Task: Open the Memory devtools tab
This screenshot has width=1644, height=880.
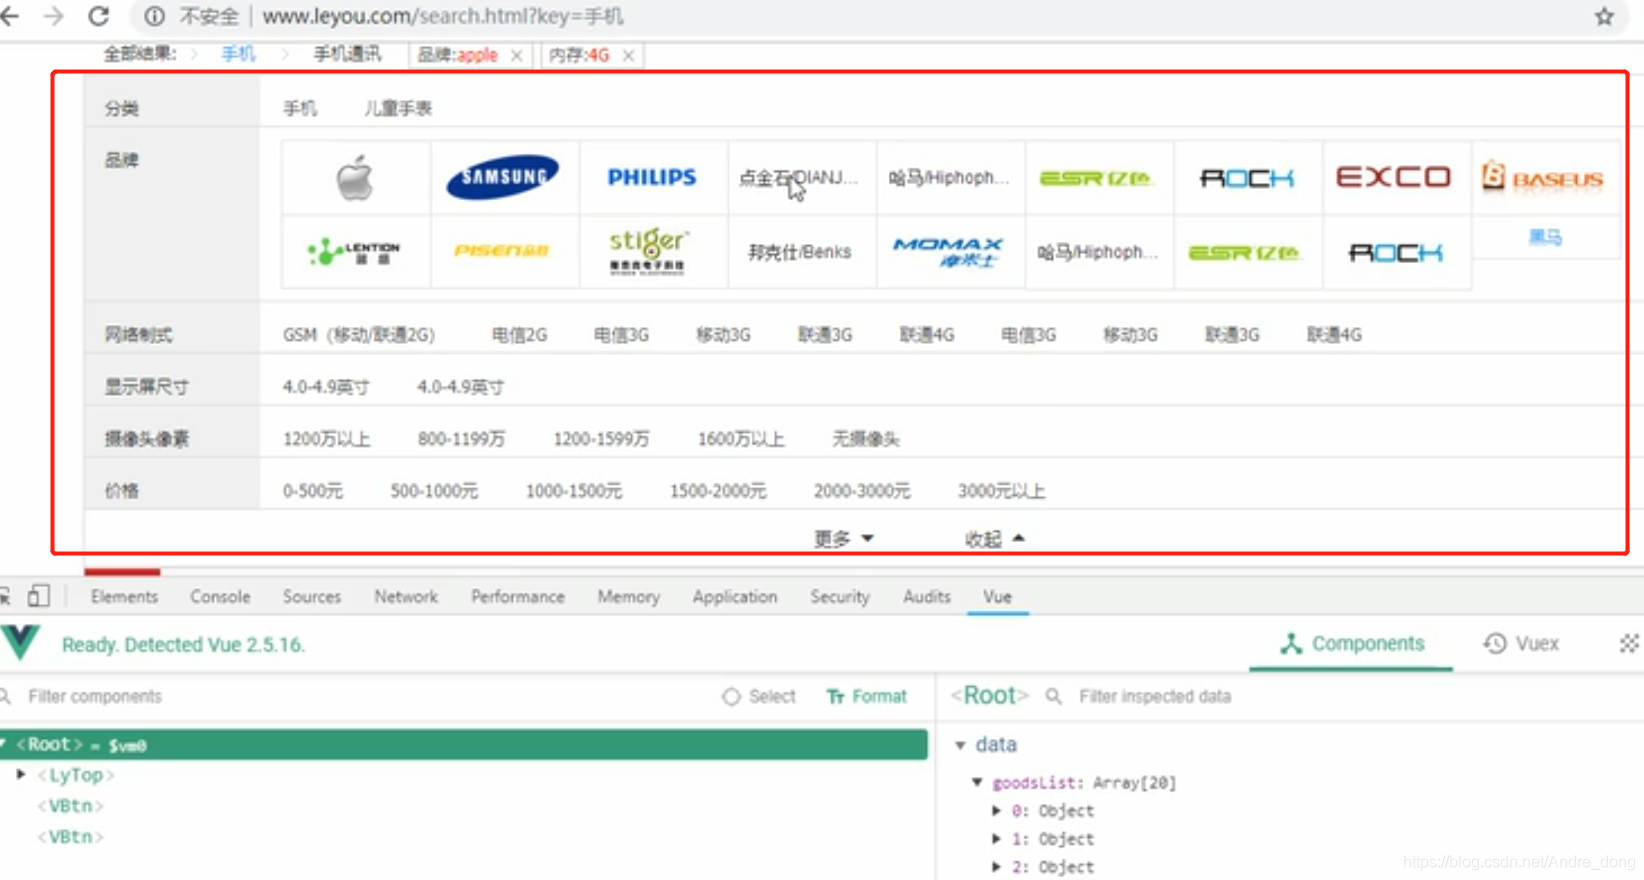Action: [x=629, y=596]
